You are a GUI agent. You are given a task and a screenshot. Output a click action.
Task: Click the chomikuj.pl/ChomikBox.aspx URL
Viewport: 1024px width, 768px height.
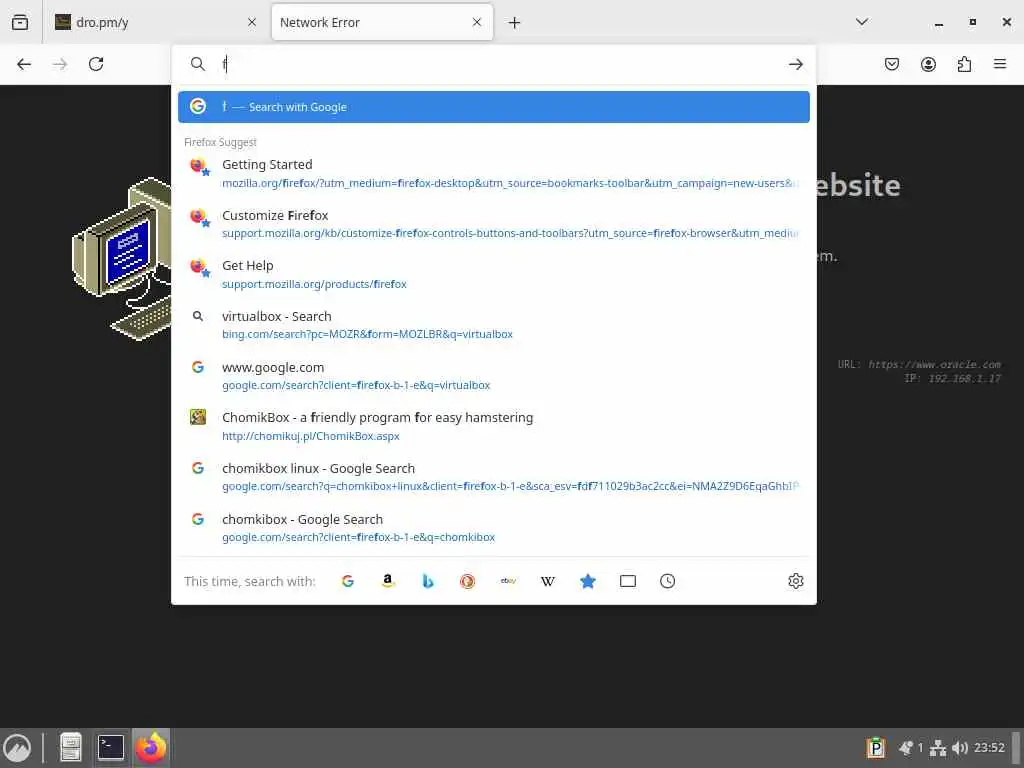pos(311,436)
